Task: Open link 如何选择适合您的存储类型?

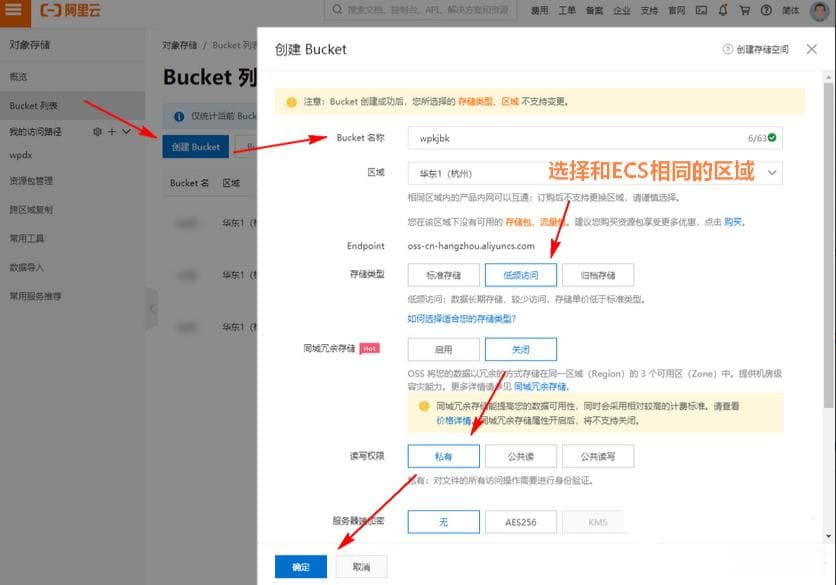Action: pos(461,318)
